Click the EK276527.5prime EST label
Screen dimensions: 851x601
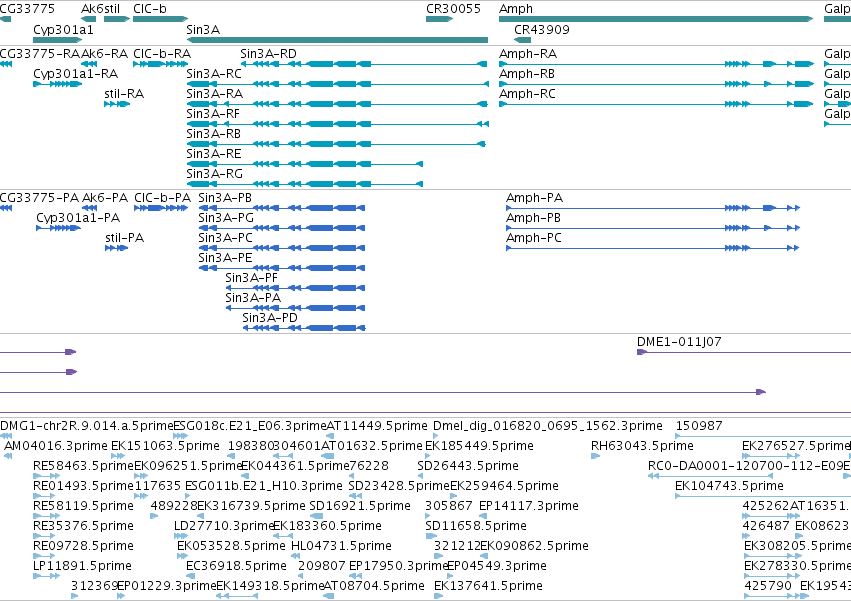796,446
